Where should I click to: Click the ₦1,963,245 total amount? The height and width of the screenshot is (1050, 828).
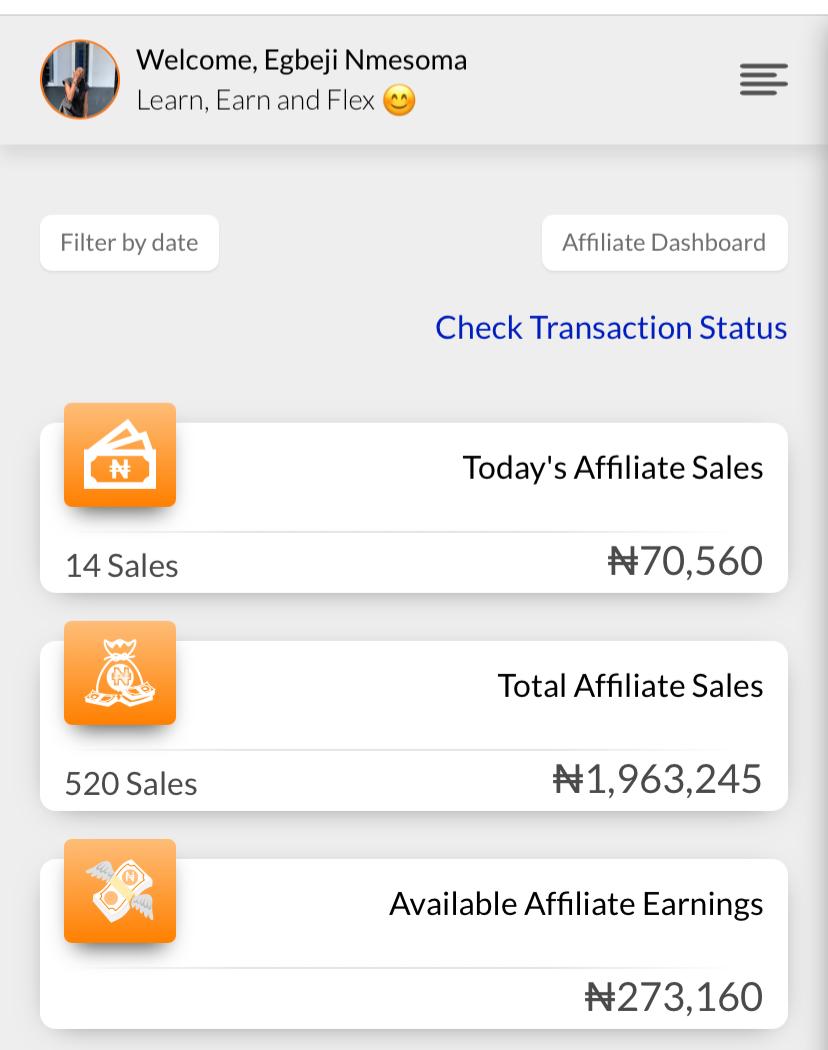(x=657, y=779)
